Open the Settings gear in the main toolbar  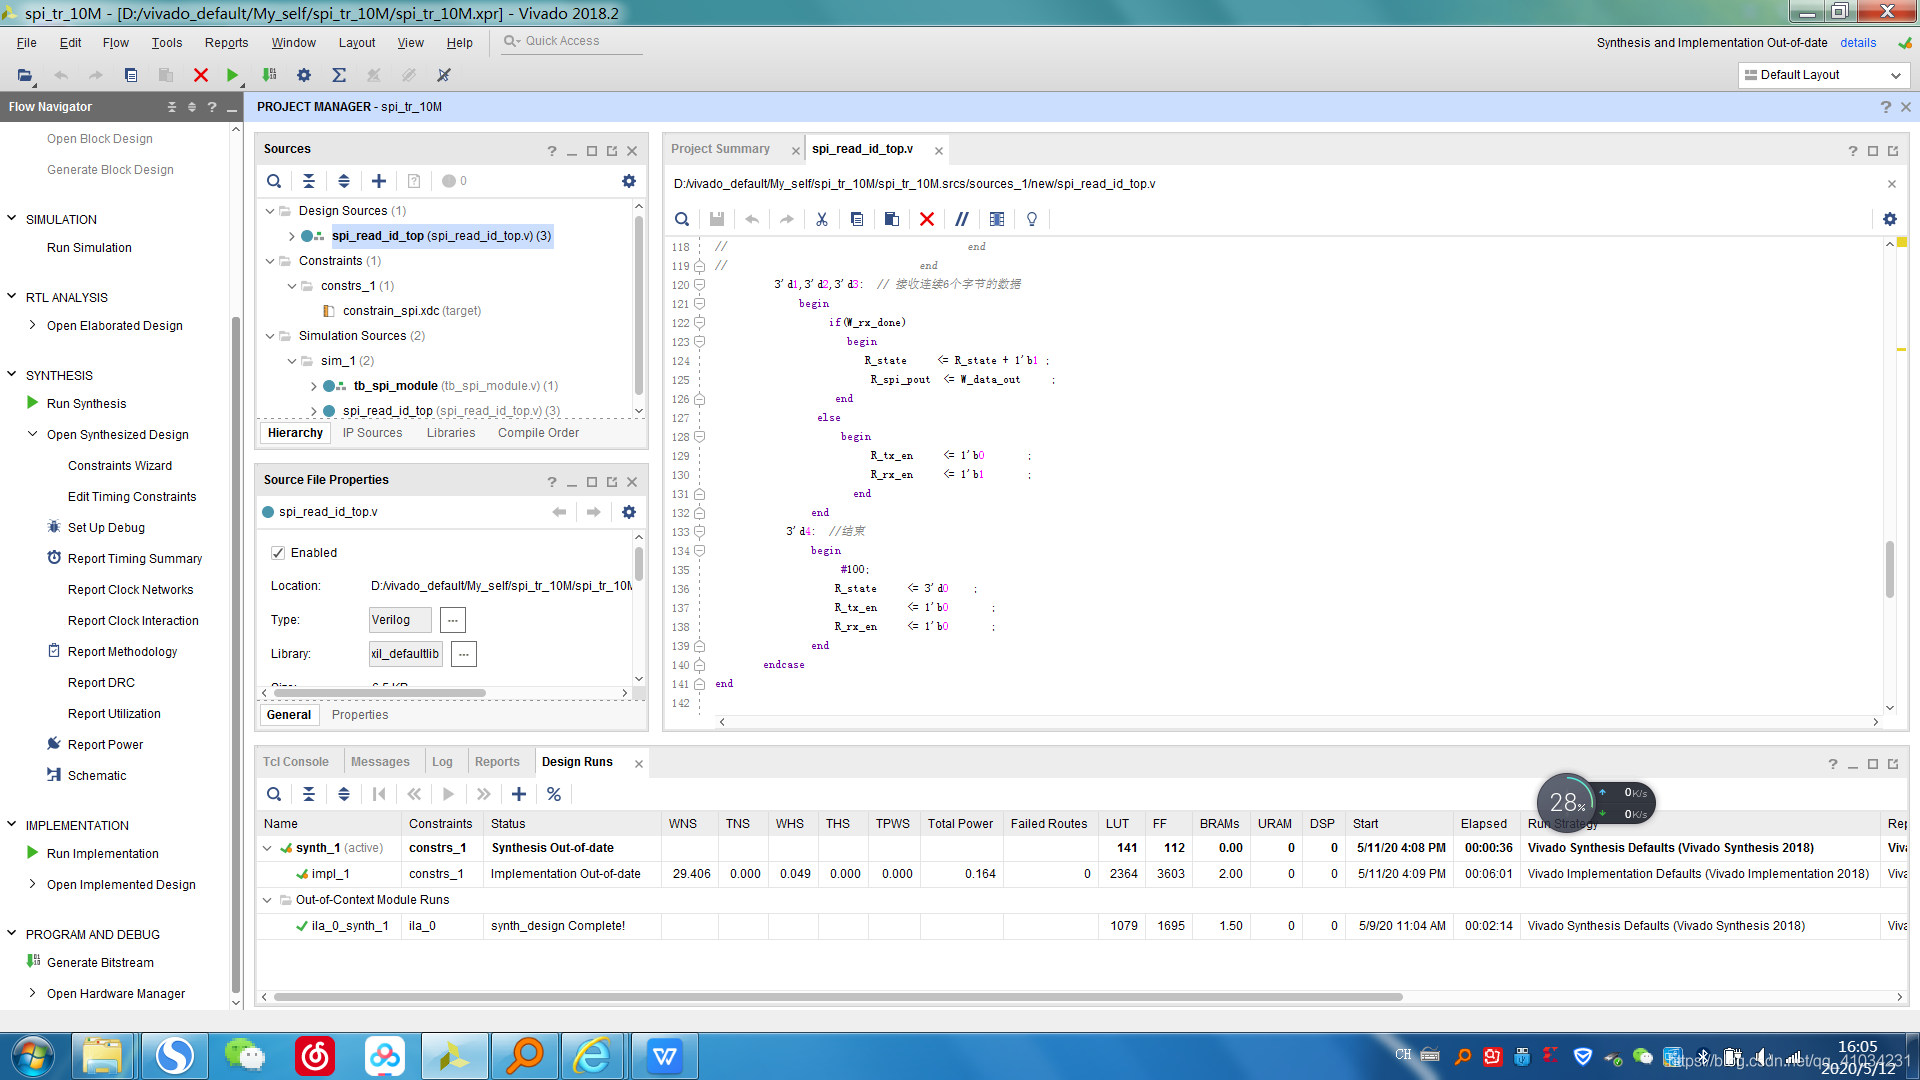[304, 75]
